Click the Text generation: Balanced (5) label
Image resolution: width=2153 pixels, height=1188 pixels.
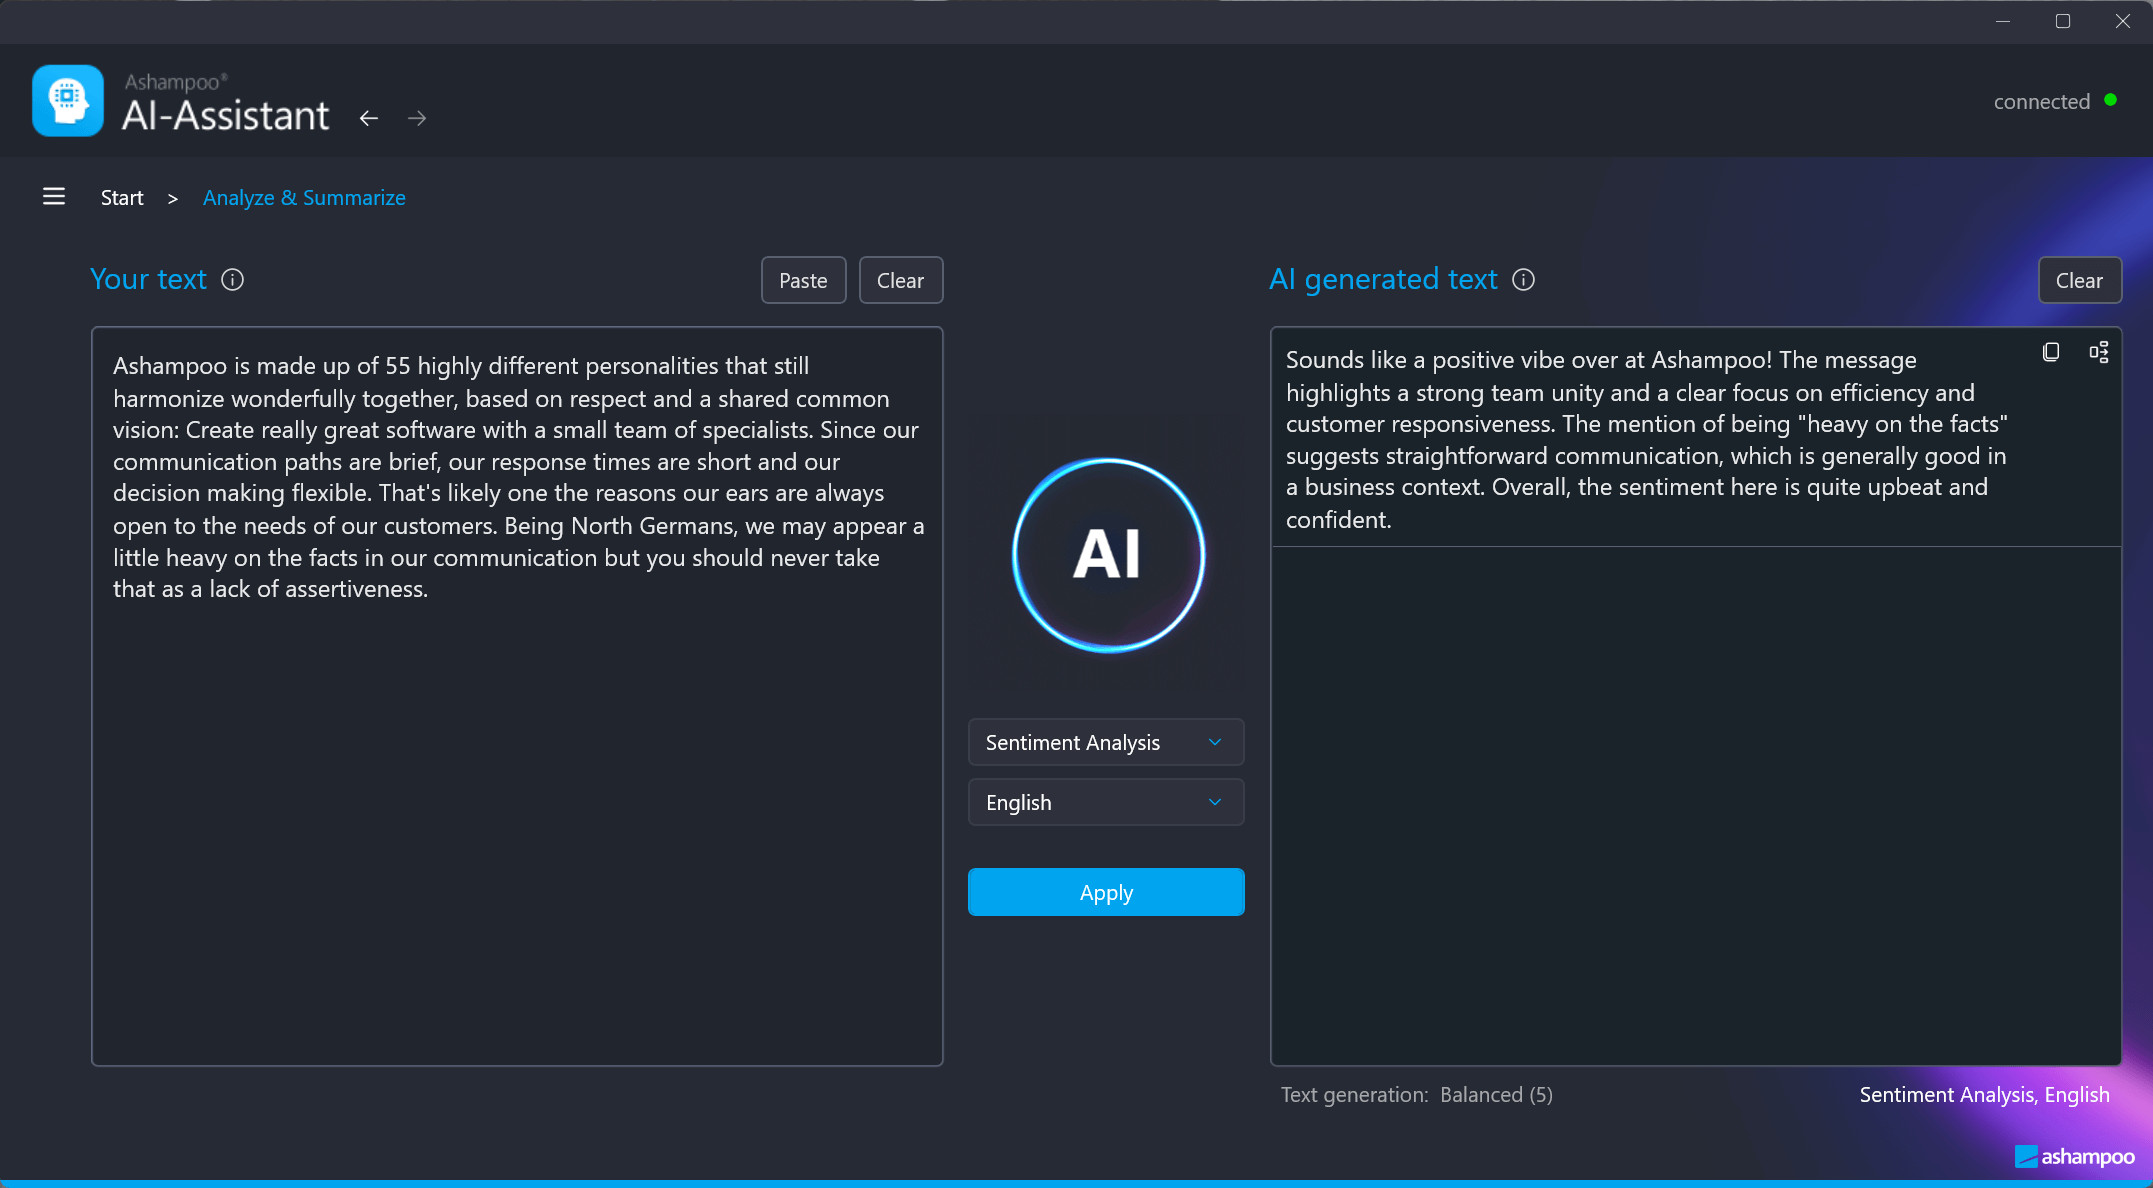[1417, 1095]
